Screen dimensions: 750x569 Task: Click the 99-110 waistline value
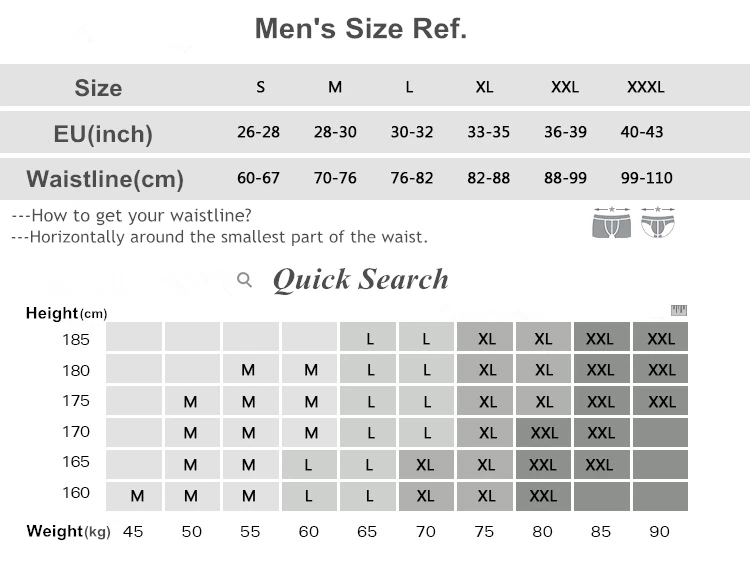click(647, 178)
